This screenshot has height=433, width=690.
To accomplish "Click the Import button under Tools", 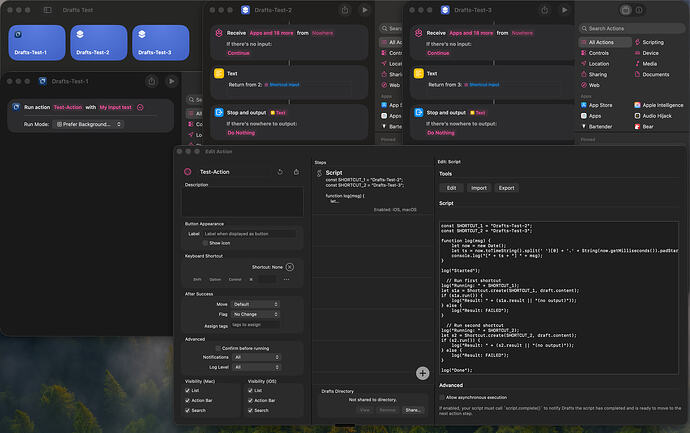I will click(x=479, y=187).
